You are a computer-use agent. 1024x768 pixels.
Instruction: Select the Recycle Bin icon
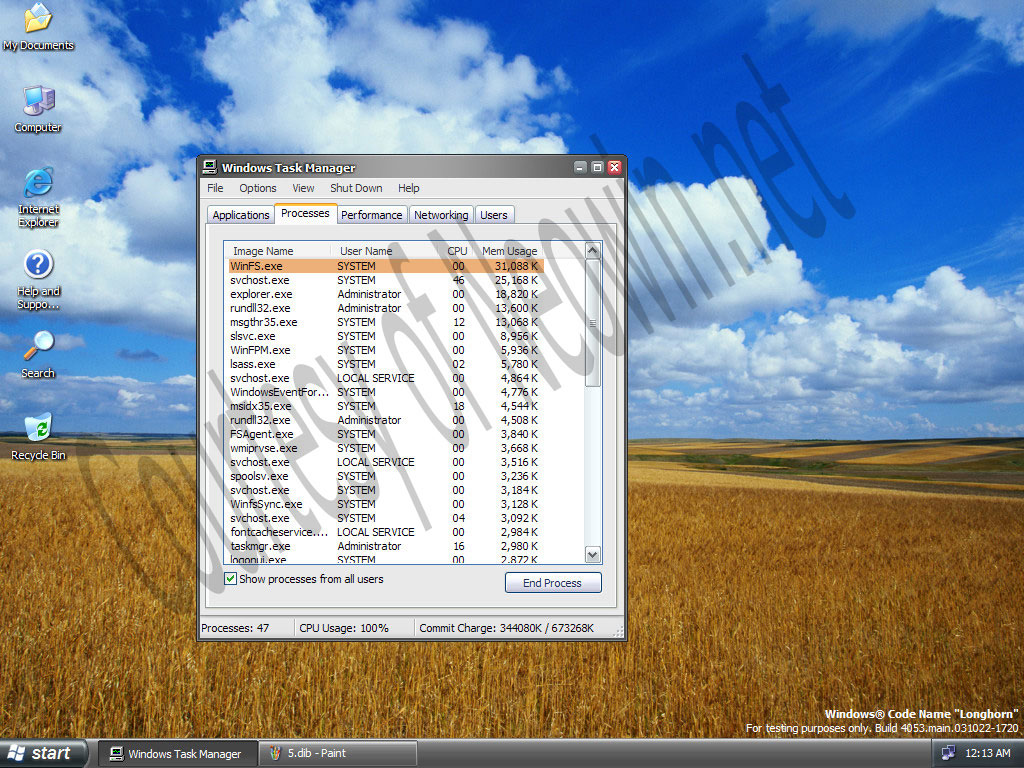(x=38, y=436)
